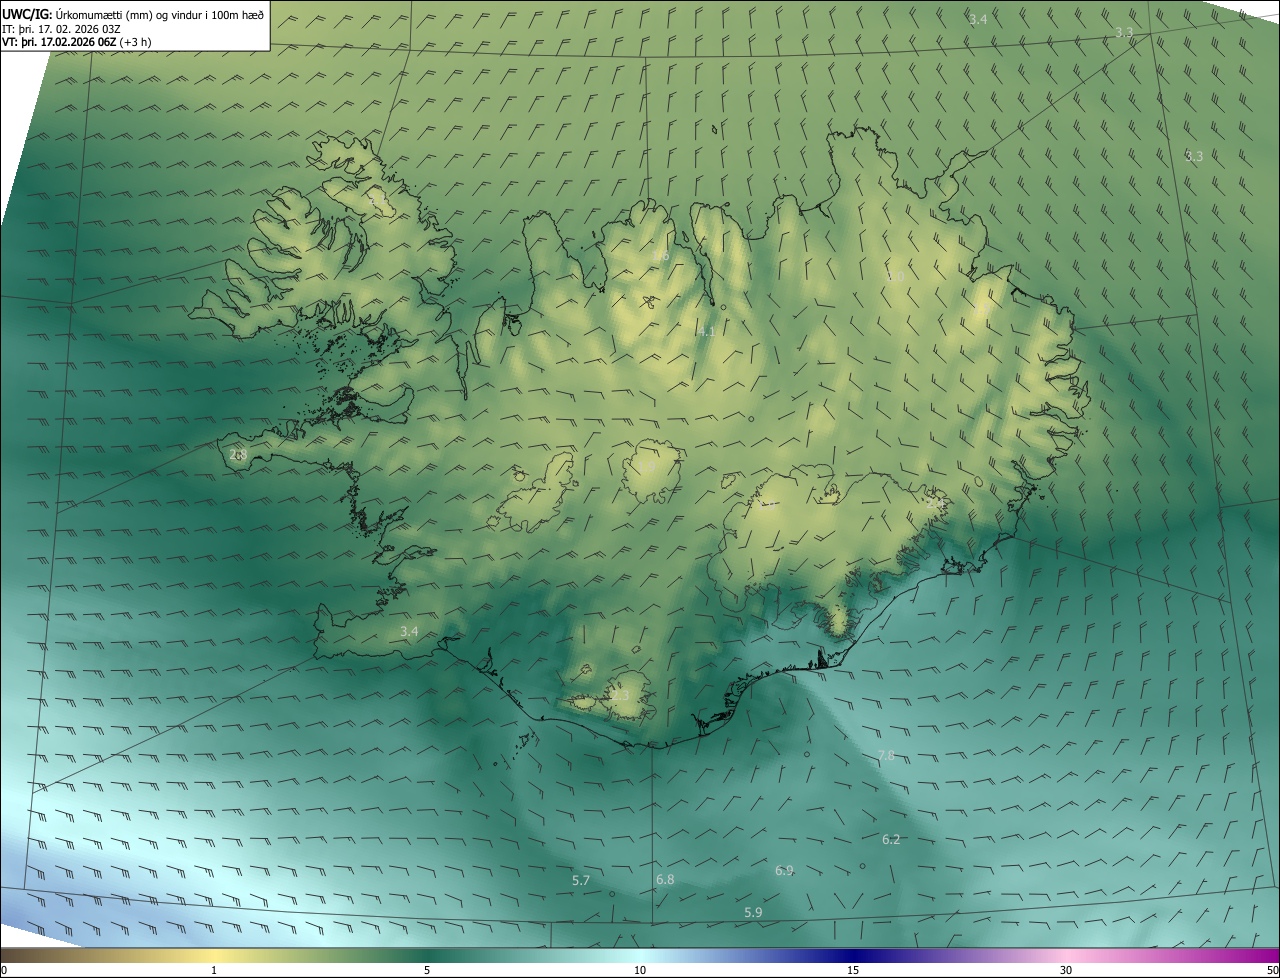Screen dimensions: 1280x978
Task: Click the "IT: þri. 17. 02. 2026 03Z" line
Action: 61,28
